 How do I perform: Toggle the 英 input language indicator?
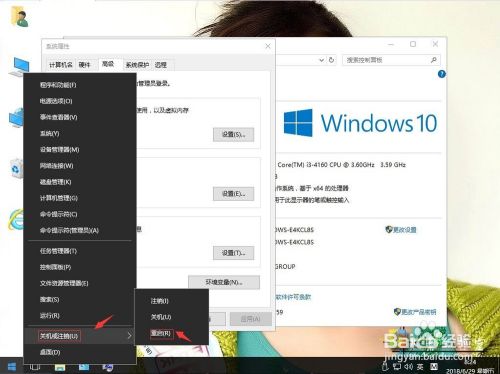420,367
